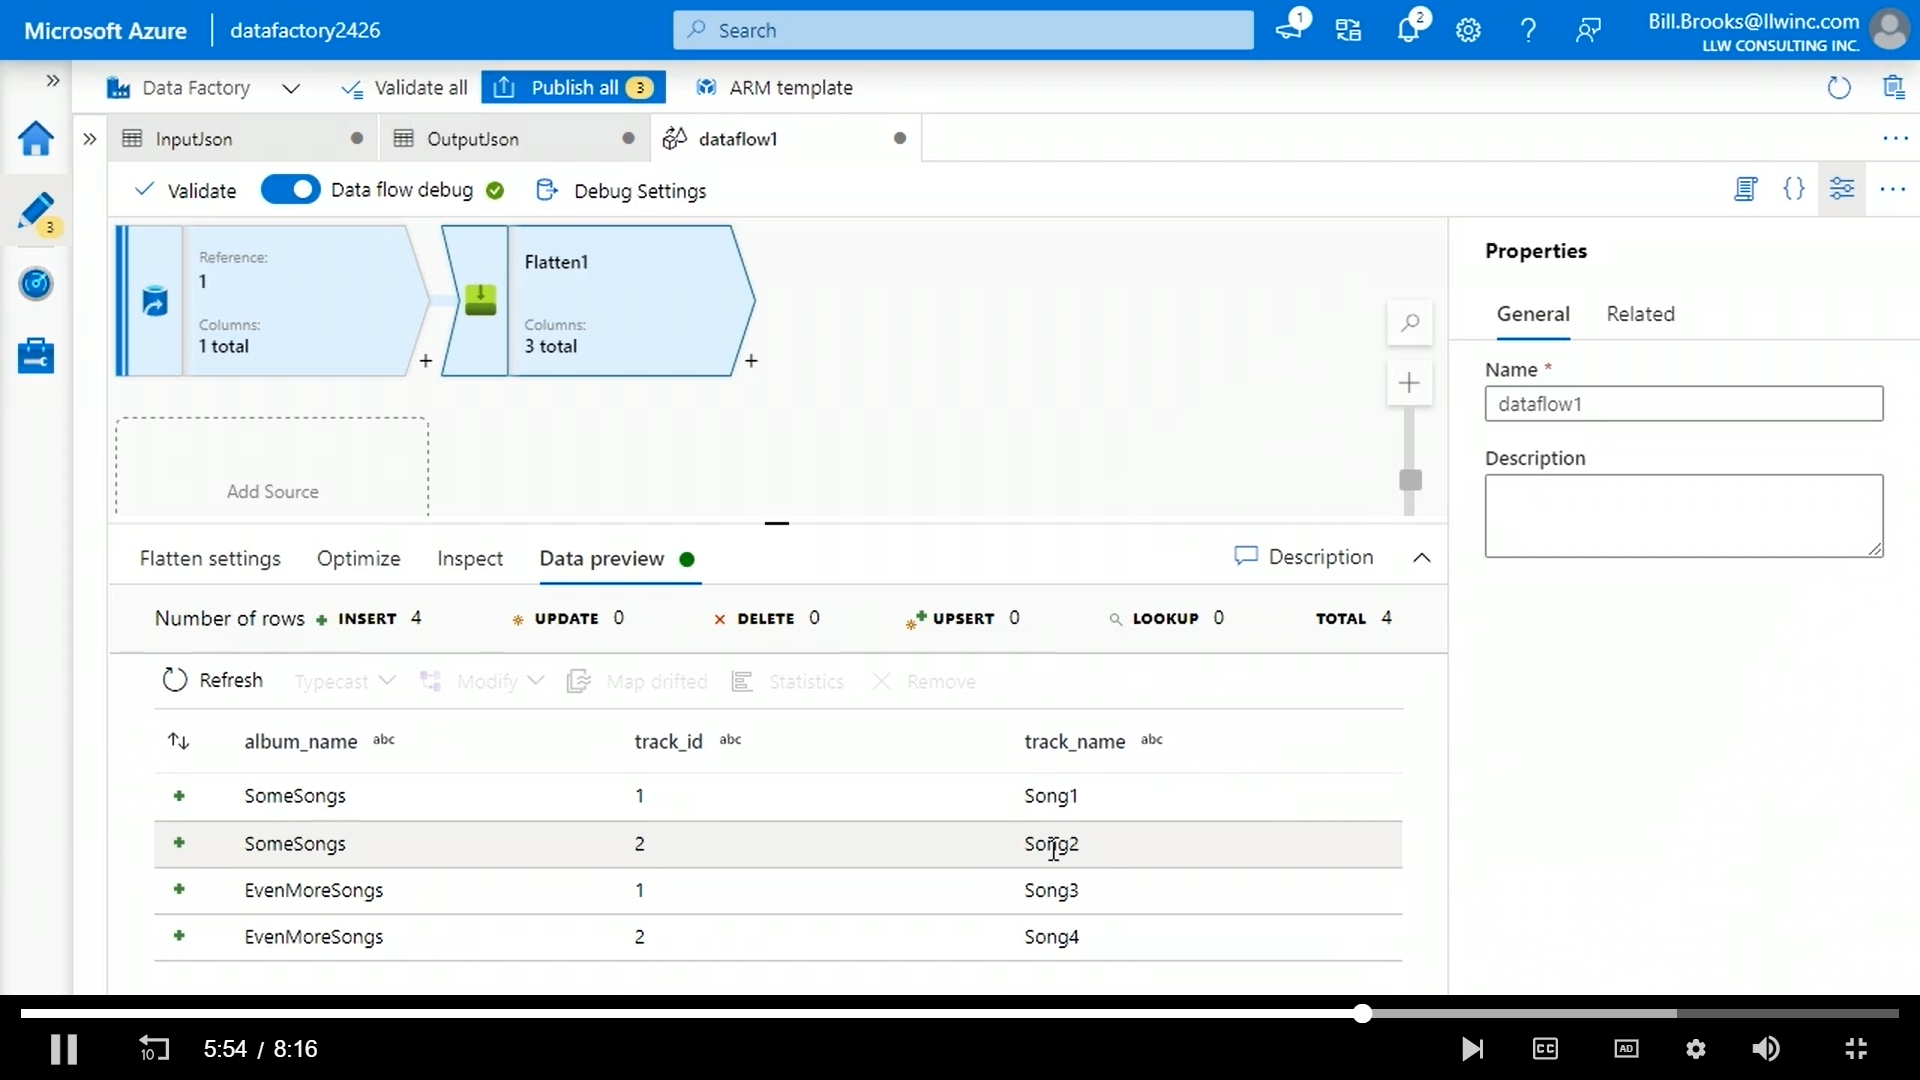Screen dimensions: 1920x1080
Task: Switch to the Inspect tab
Action: 469,558
